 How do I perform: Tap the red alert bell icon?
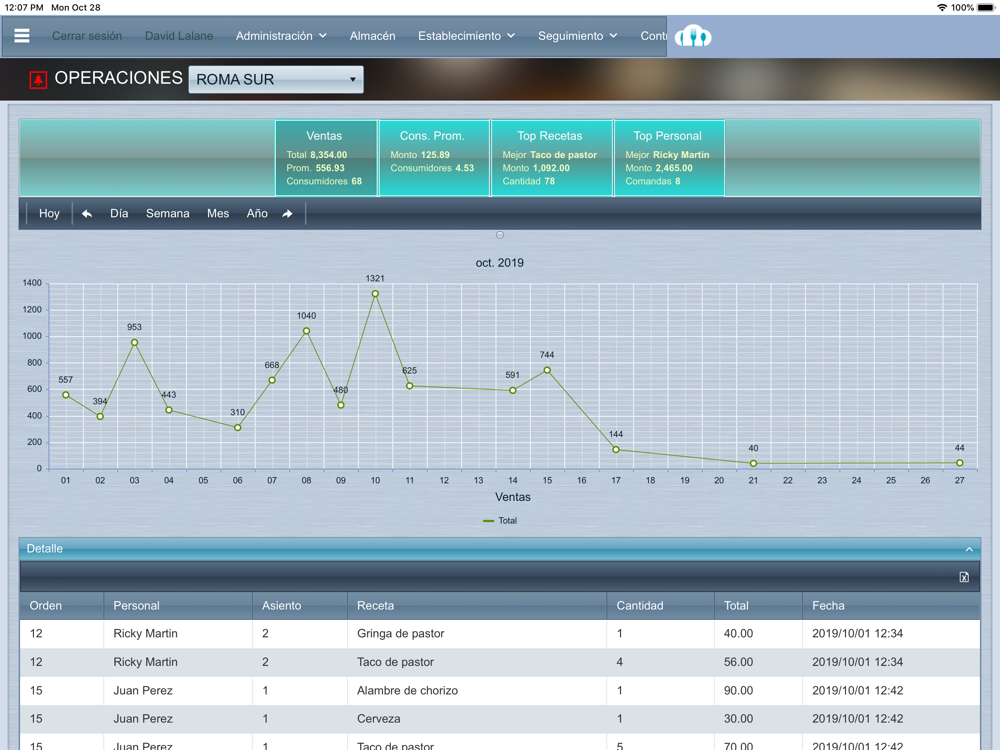point(38,80)
